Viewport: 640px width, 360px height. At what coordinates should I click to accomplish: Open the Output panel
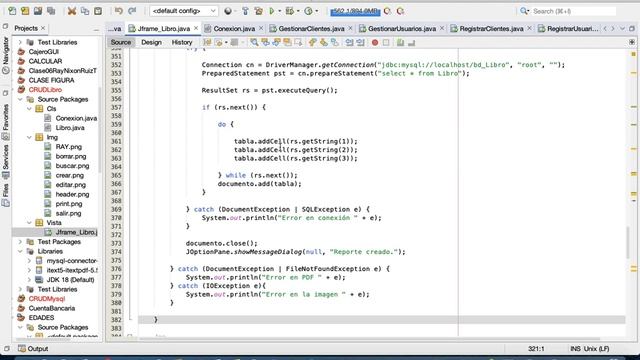[x=33, y=349]
